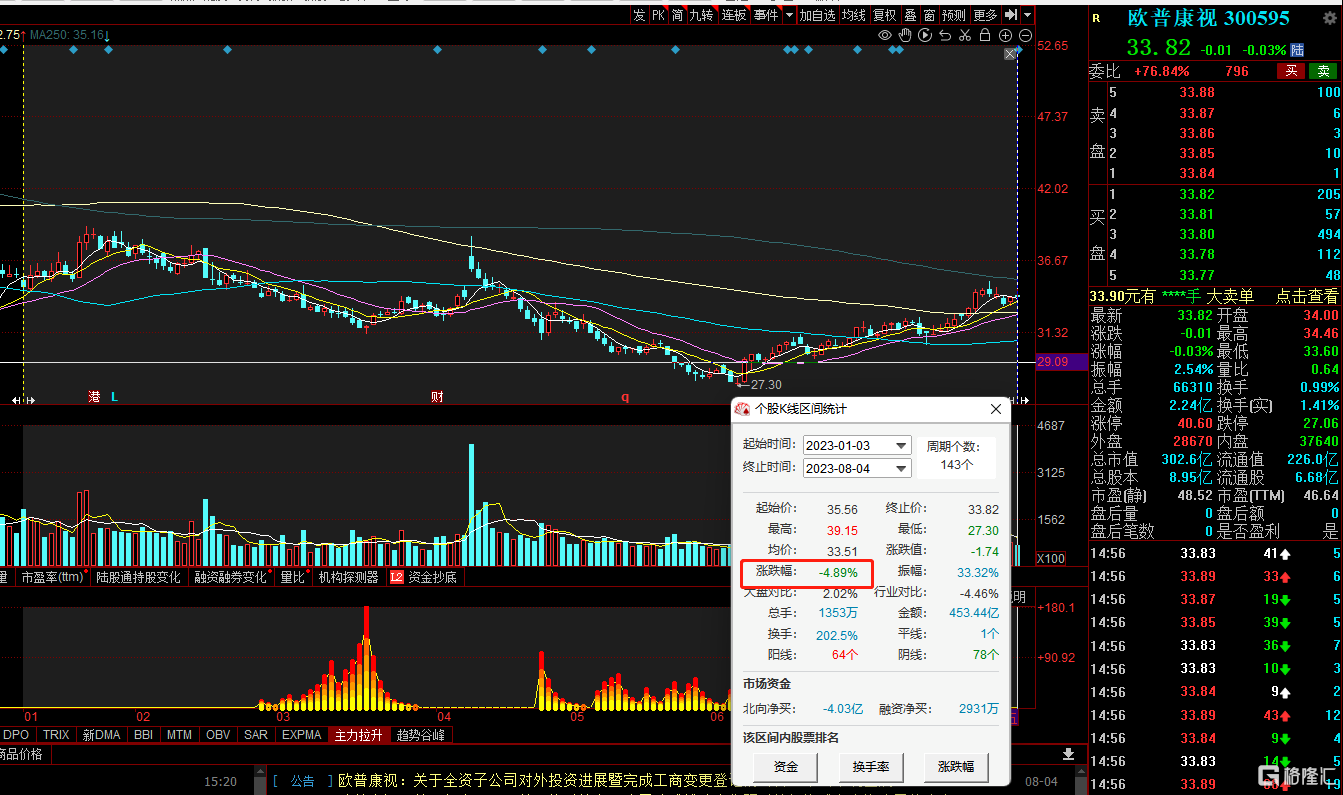Zoom in with the circled plus icon

click(x=1005, y=35)
